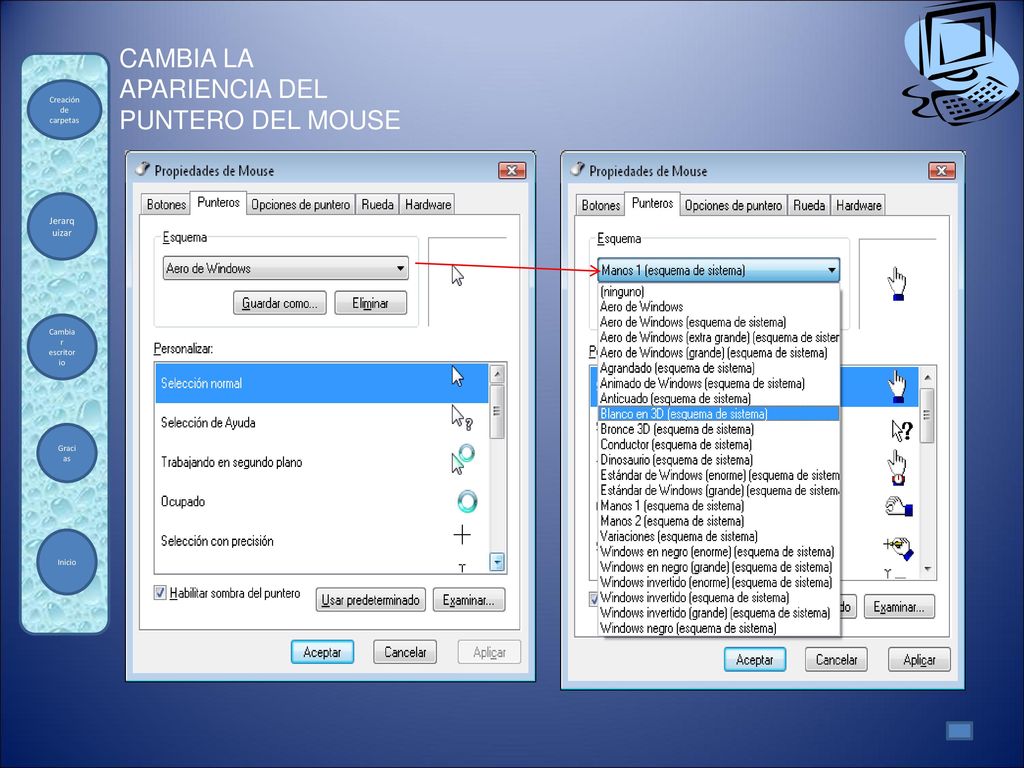Open Botones tab in left window

[166, 204]
